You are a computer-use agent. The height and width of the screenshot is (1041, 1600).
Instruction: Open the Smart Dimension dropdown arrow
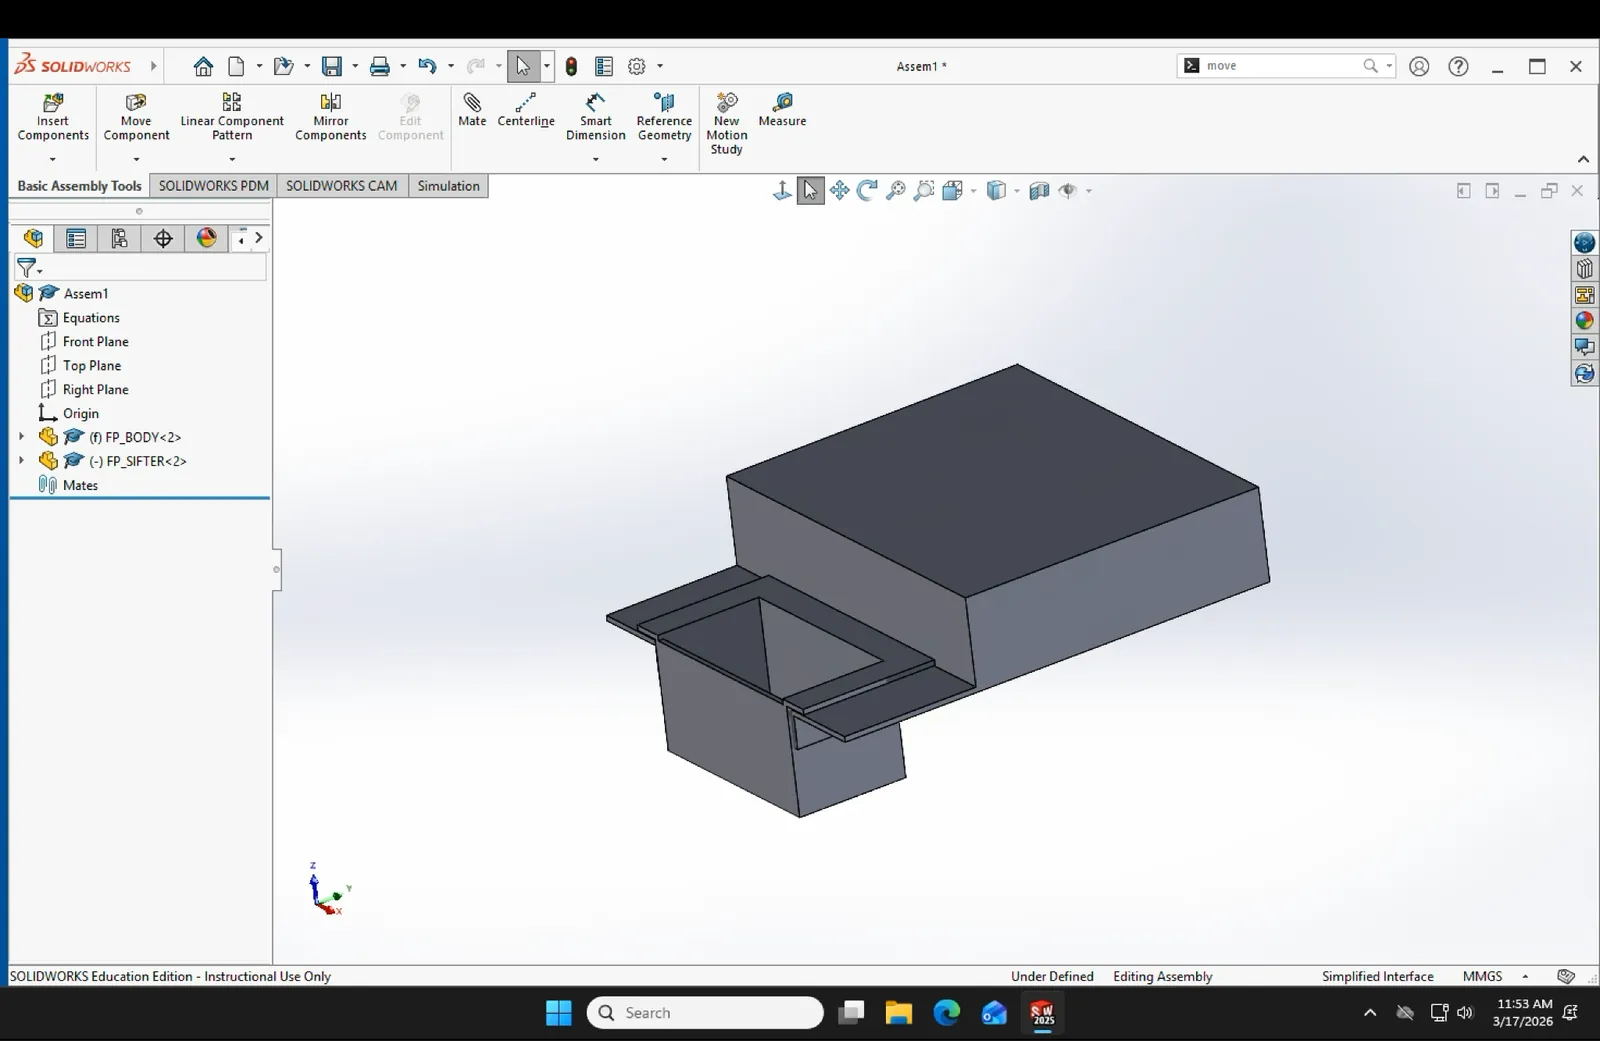595,159
